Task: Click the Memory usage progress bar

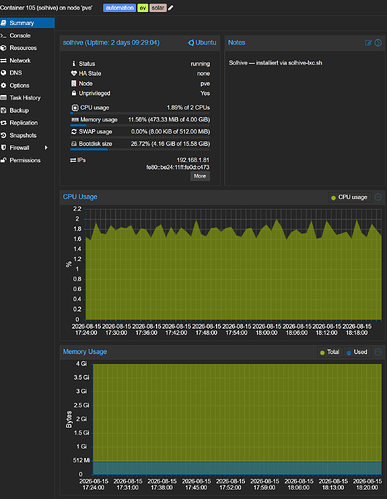Action: pos(140,125)
